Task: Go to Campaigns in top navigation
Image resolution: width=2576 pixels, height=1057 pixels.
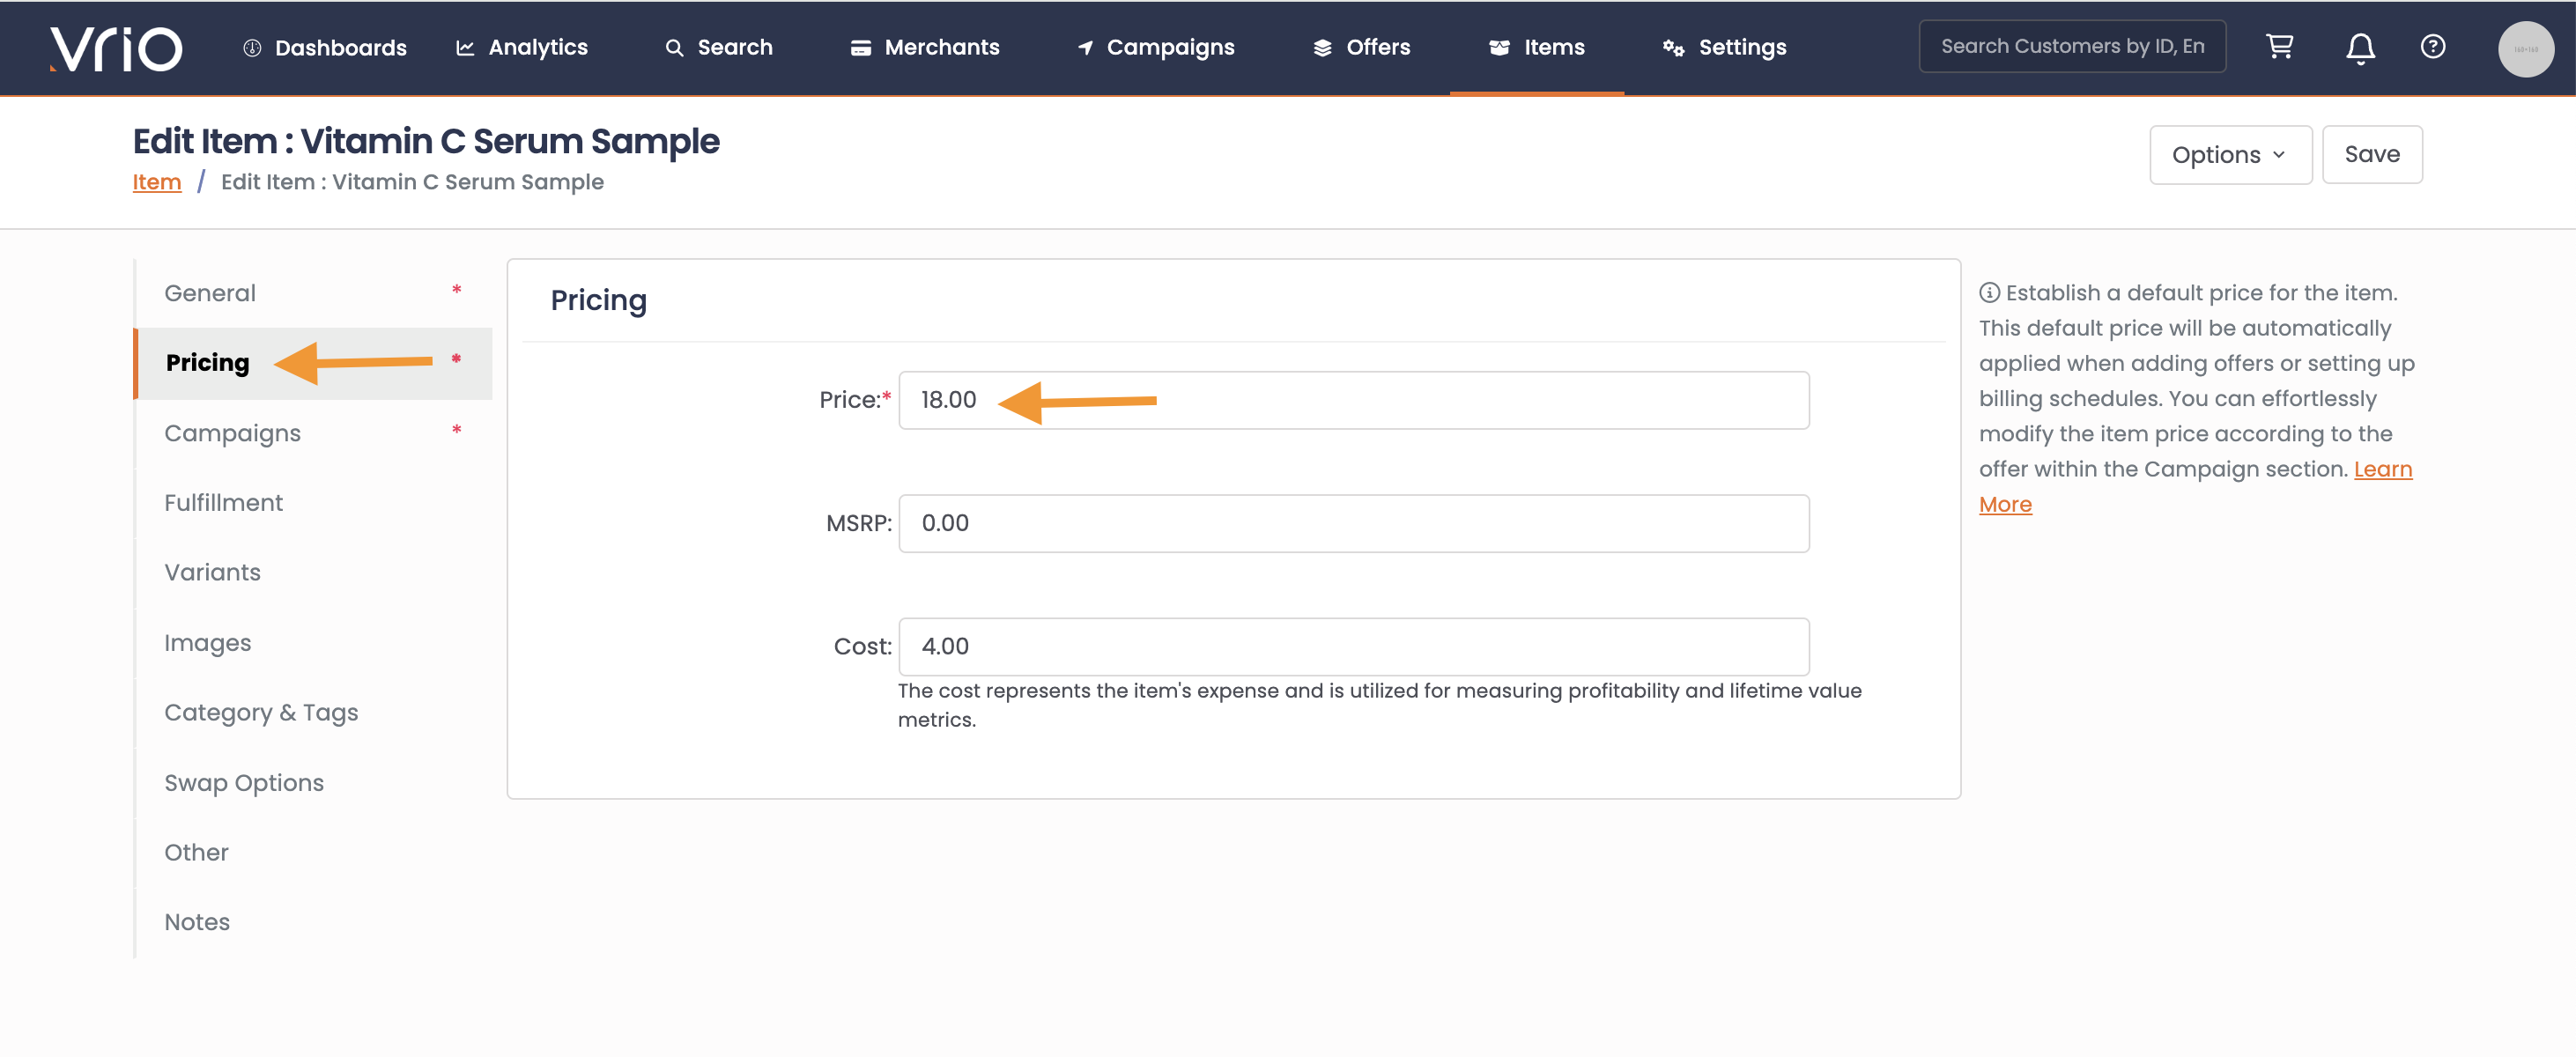Action: (x=1155, y=48)
